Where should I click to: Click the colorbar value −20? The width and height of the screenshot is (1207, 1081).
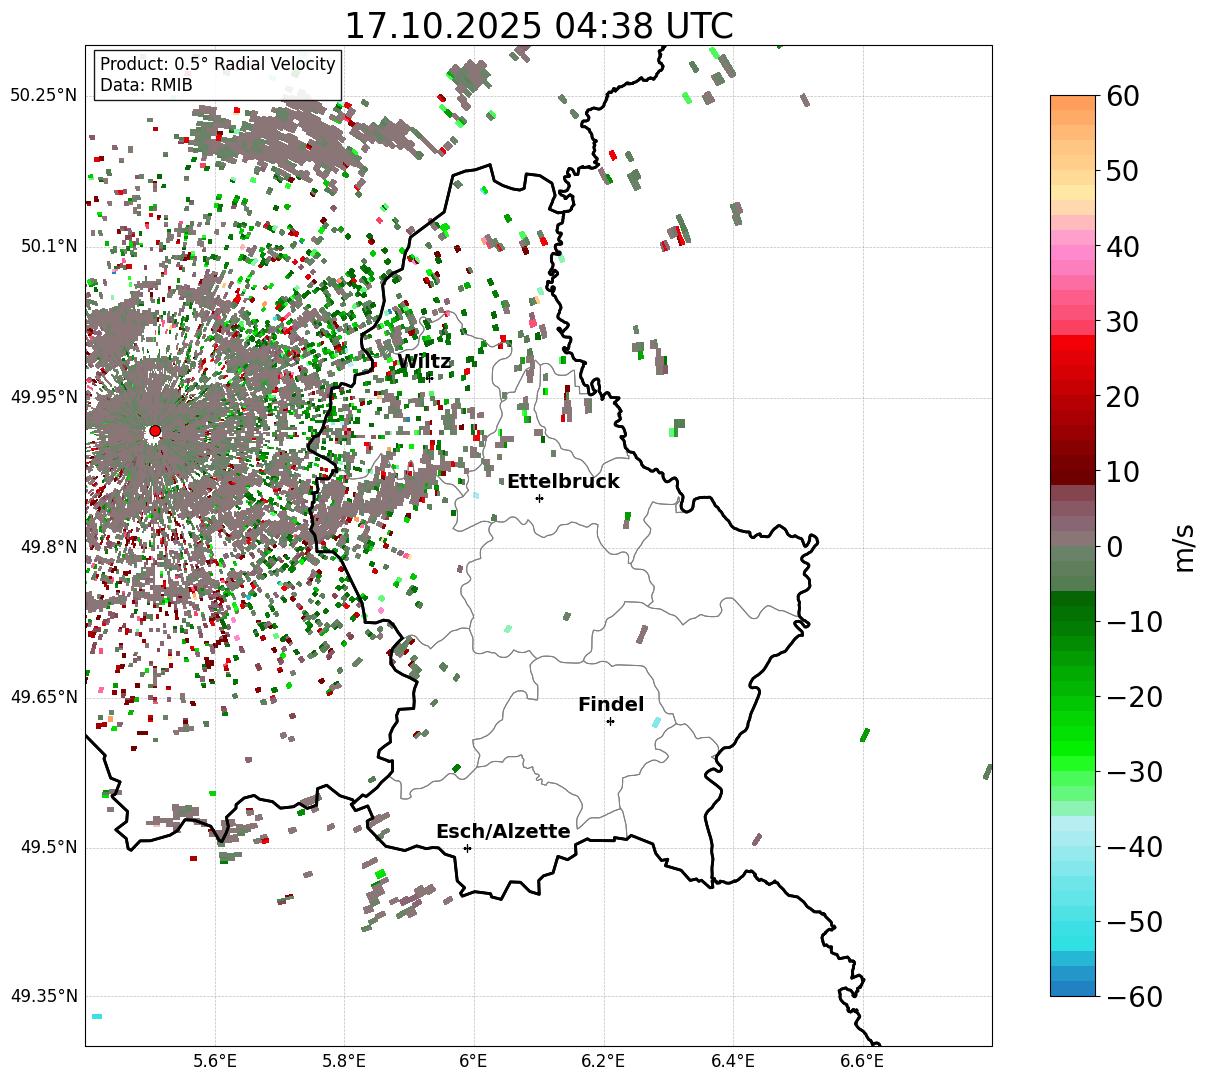point(1135,696)
